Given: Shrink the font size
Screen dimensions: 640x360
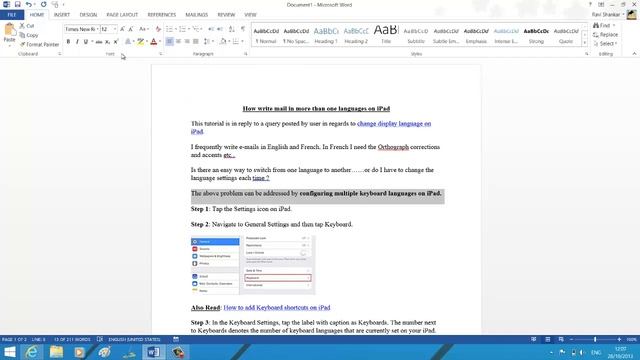Looking at the screenshot, I should (131, 29).
